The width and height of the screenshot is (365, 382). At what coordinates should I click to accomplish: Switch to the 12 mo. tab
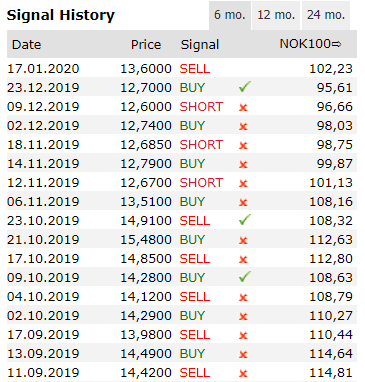[276, 15]
